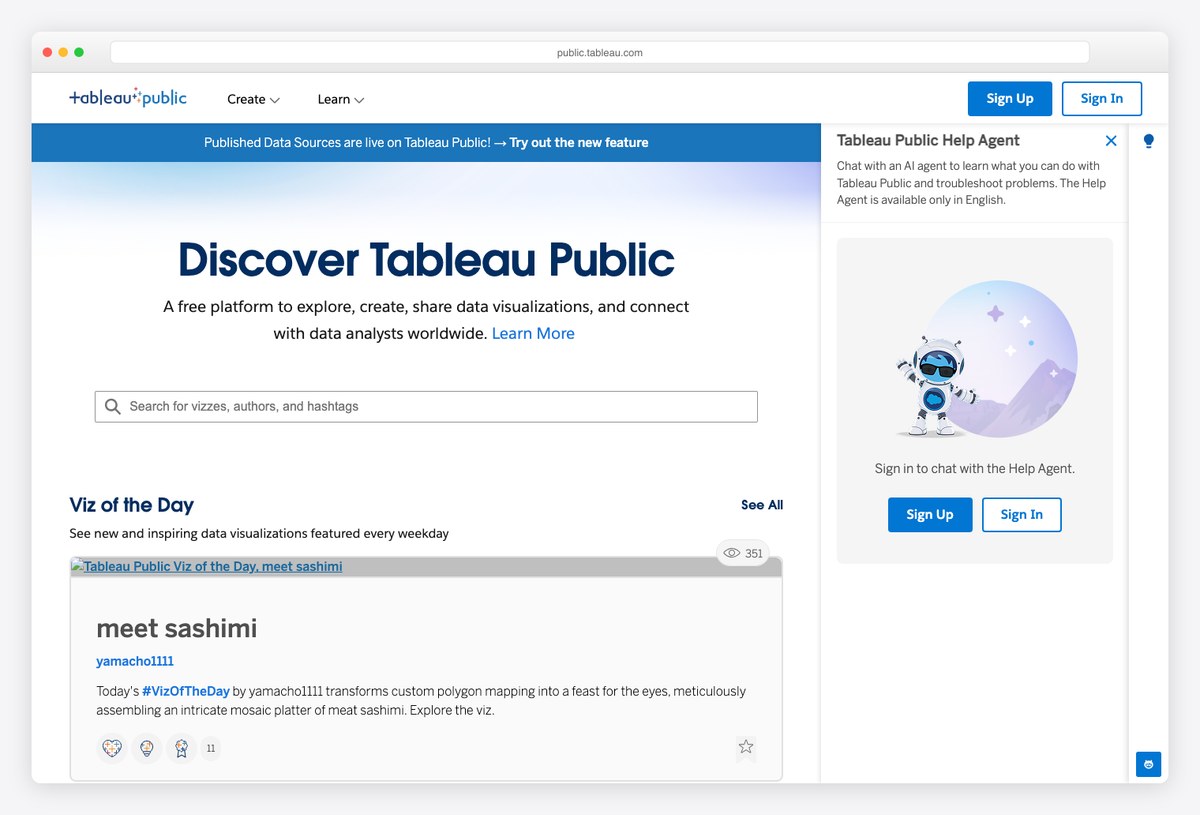Open author yamacho1111 profile link
1200x815 pixels.
[x=135, y=661]
